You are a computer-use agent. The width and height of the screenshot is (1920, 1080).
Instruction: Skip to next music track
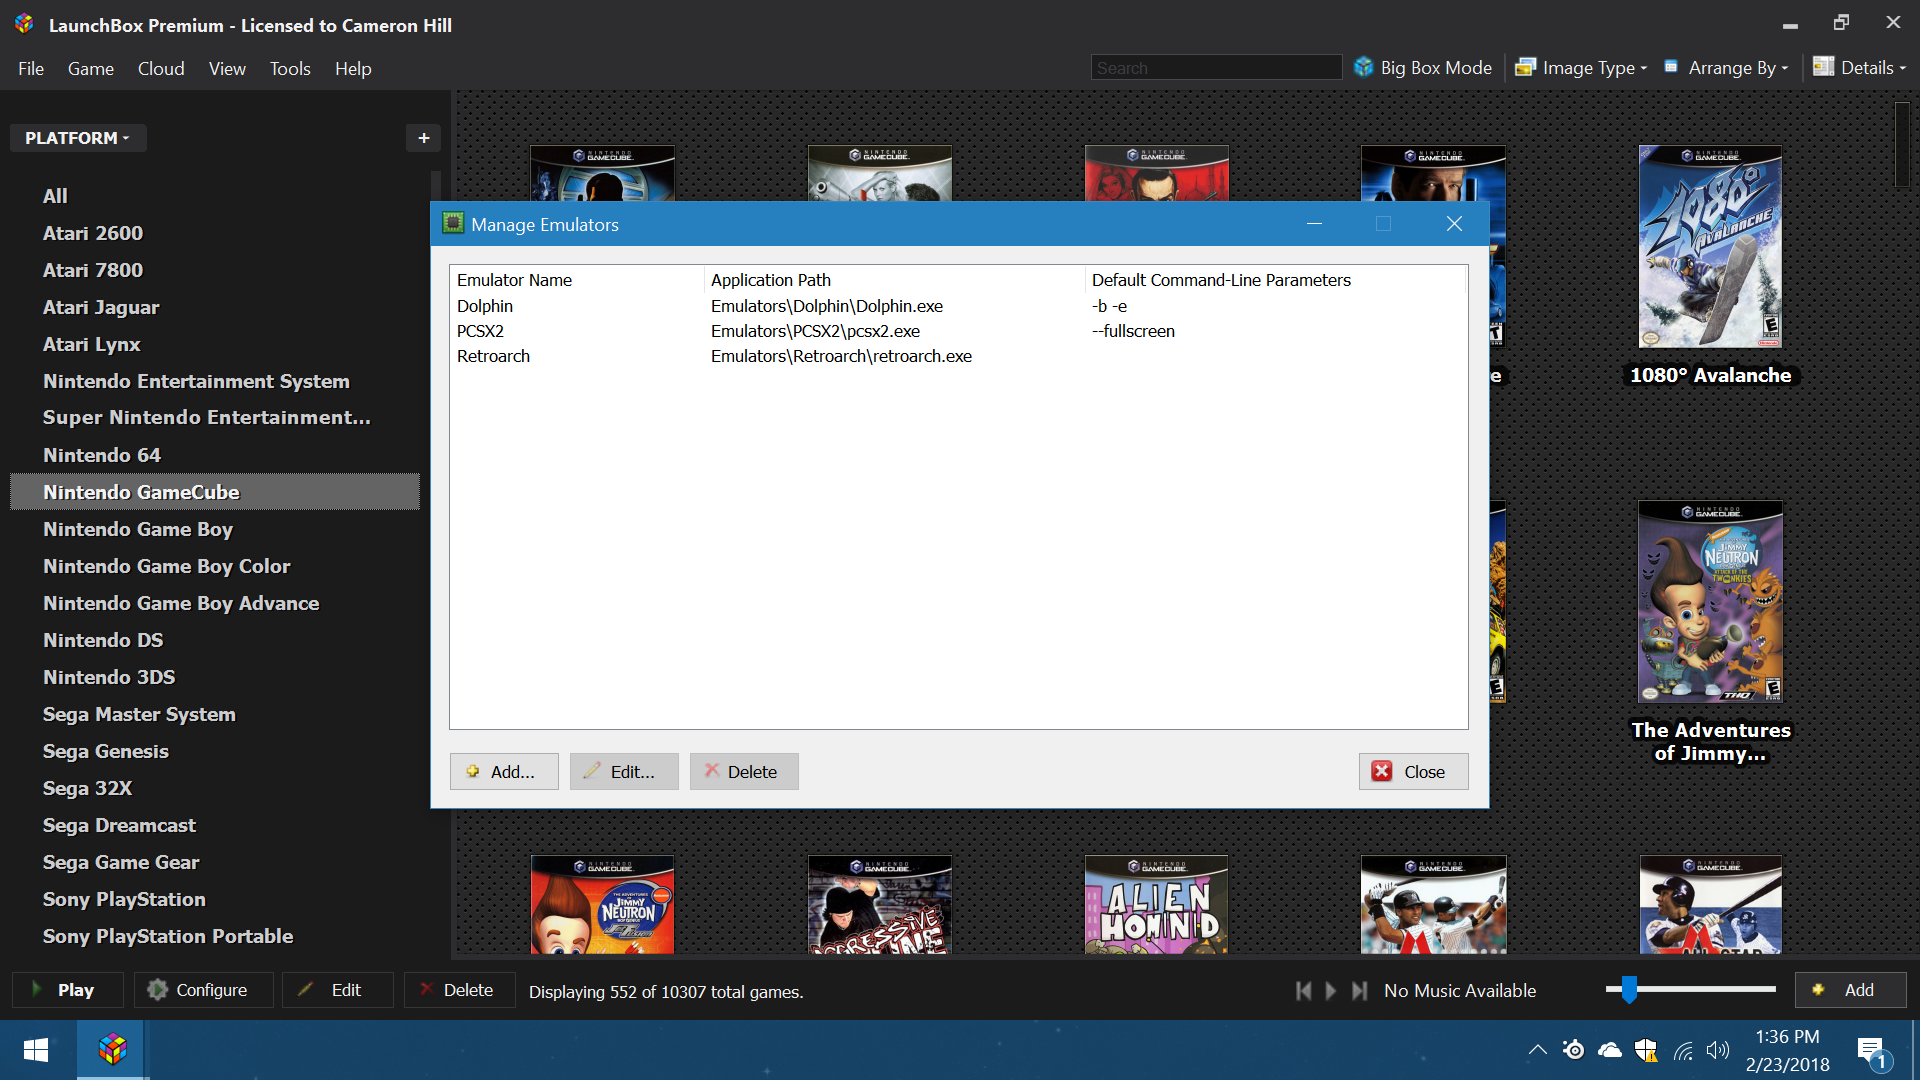click(1359, 990)
